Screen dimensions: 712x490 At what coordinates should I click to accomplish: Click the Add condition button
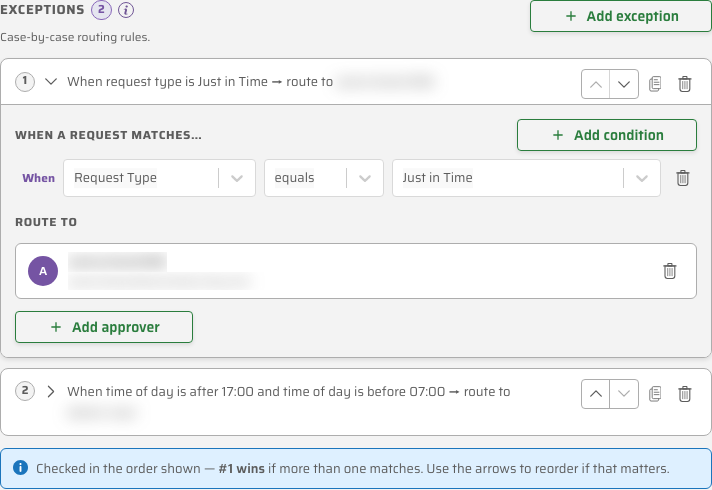point(607,135)
